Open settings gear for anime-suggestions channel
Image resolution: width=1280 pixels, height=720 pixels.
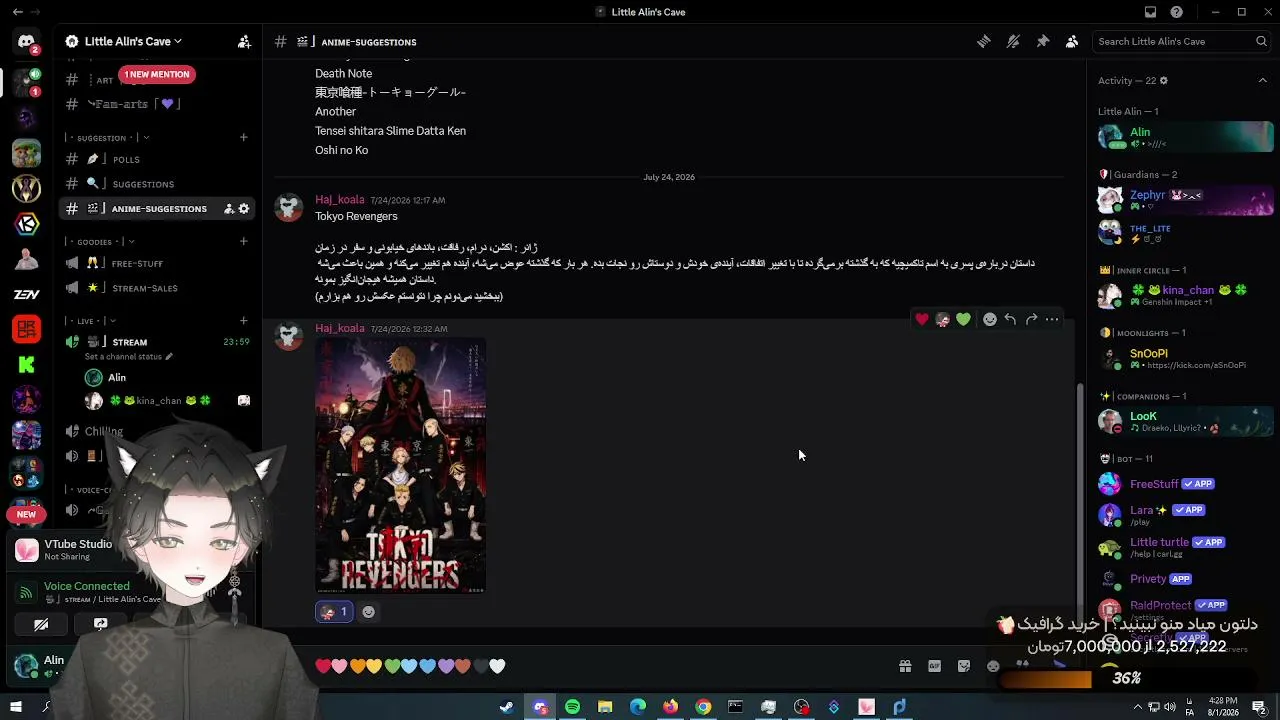coord(244,209)
